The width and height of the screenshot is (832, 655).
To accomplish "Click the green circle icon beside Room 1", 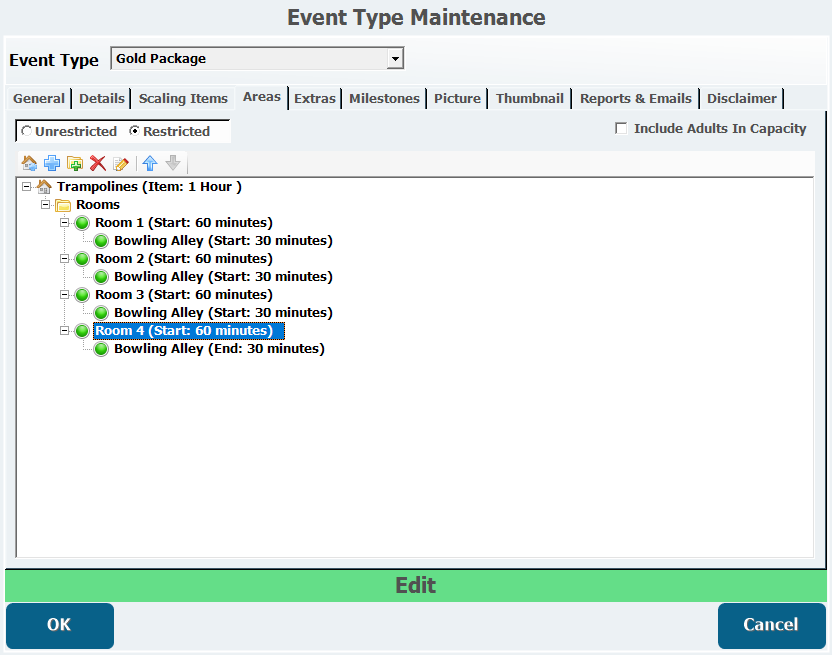I will pyautogui.click(x=82, y=223).
